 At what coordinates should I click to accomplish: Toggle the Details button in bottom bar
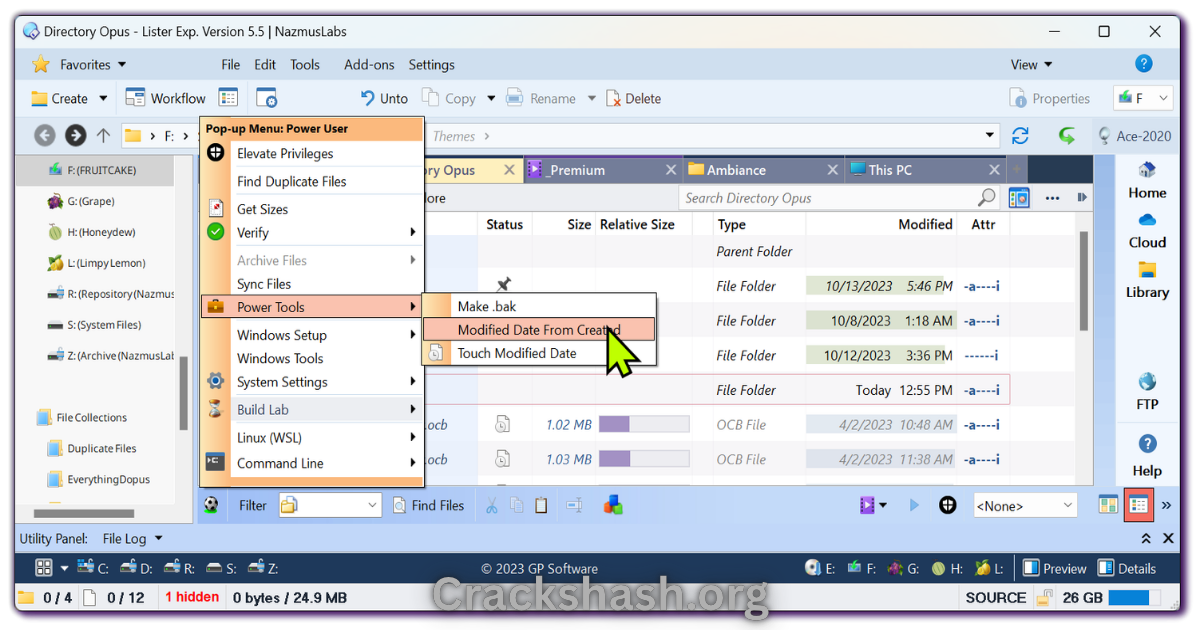tap(1127, 568)
